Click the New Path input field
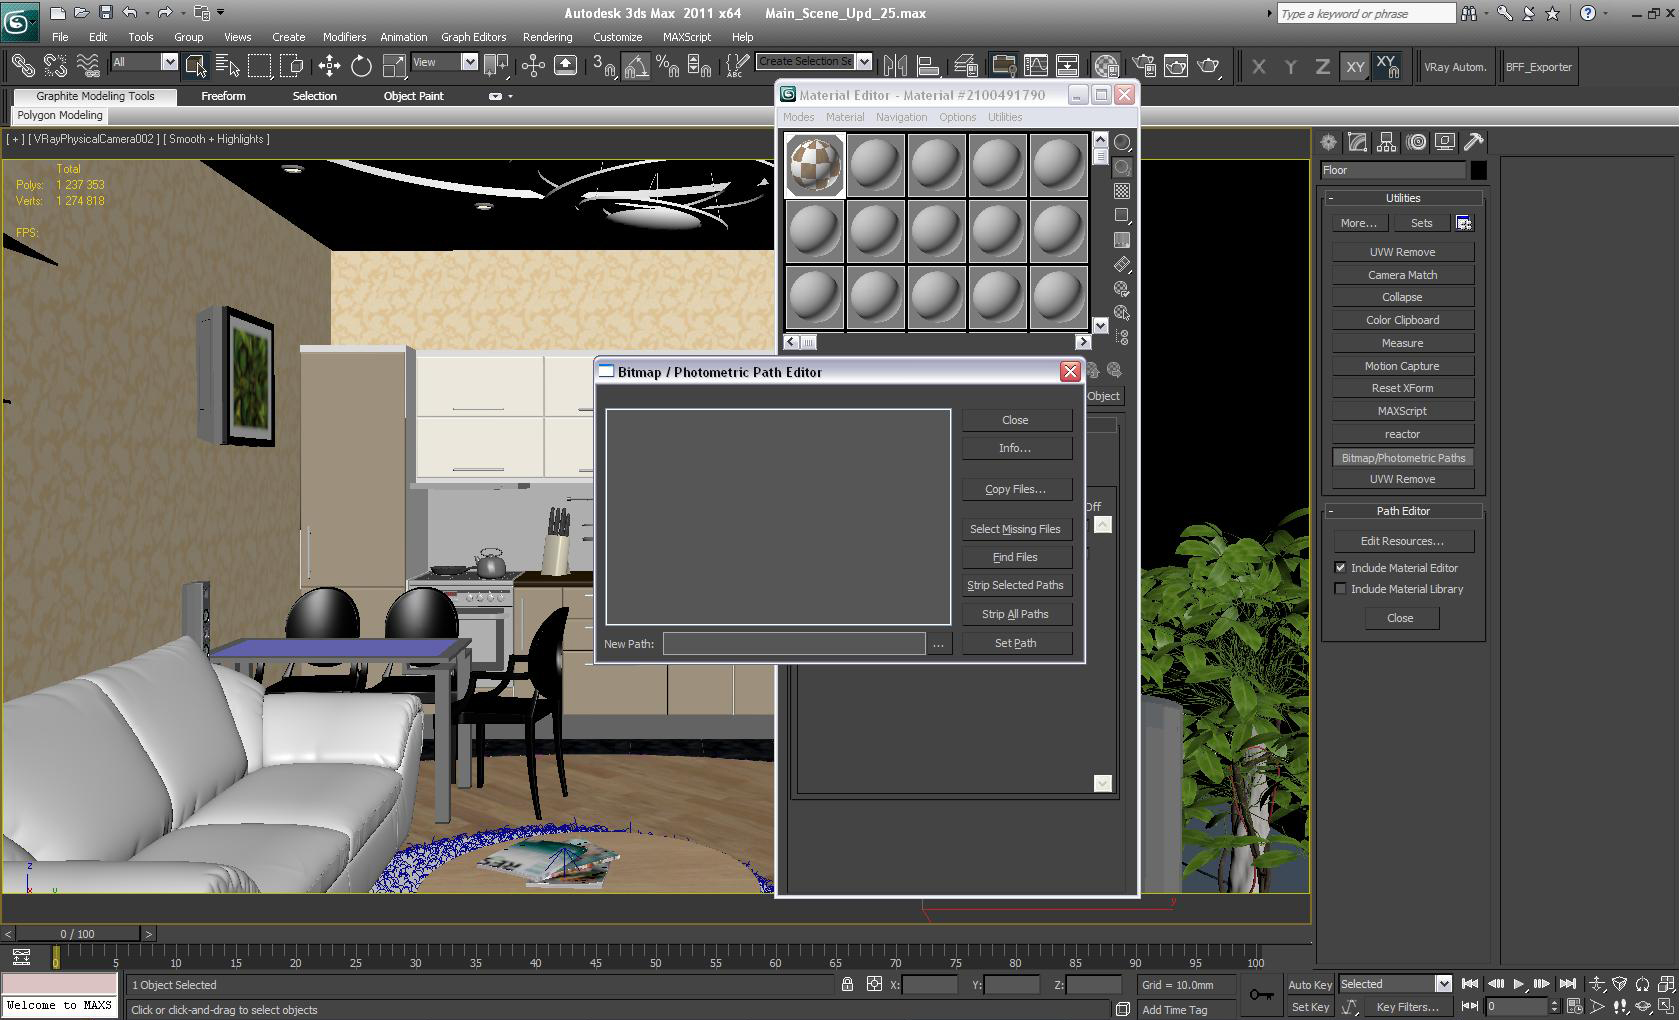The height and width of the screenshot is (1020, 1679). tap(793, 644)
